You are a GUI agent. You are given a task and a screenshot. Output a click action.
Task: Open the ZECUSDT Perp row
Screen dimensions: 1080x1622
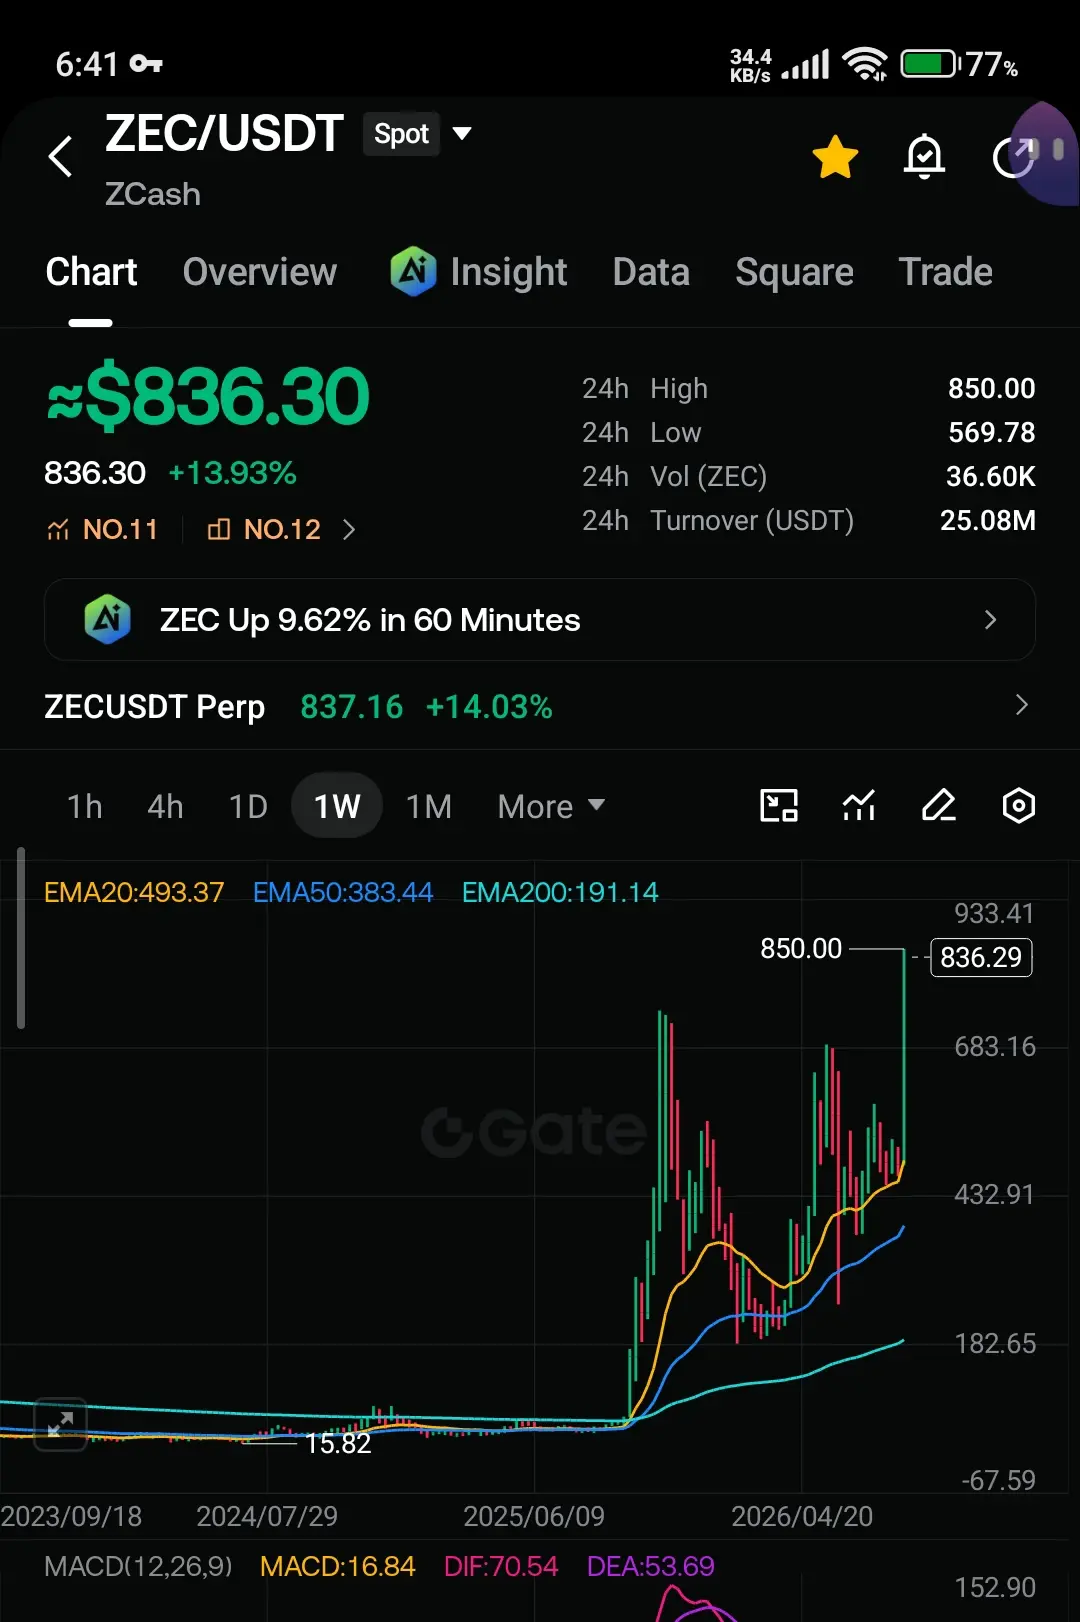(540, 706)
